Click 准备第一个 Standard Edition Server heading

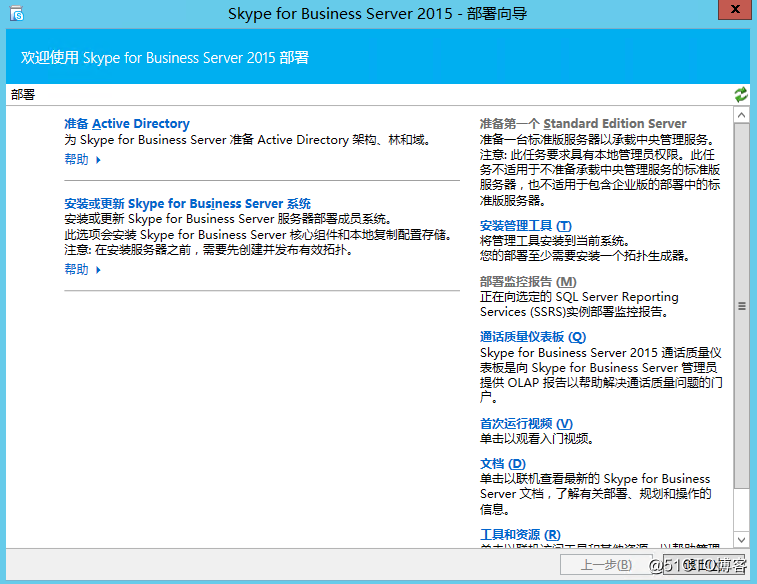coord(583,124)
